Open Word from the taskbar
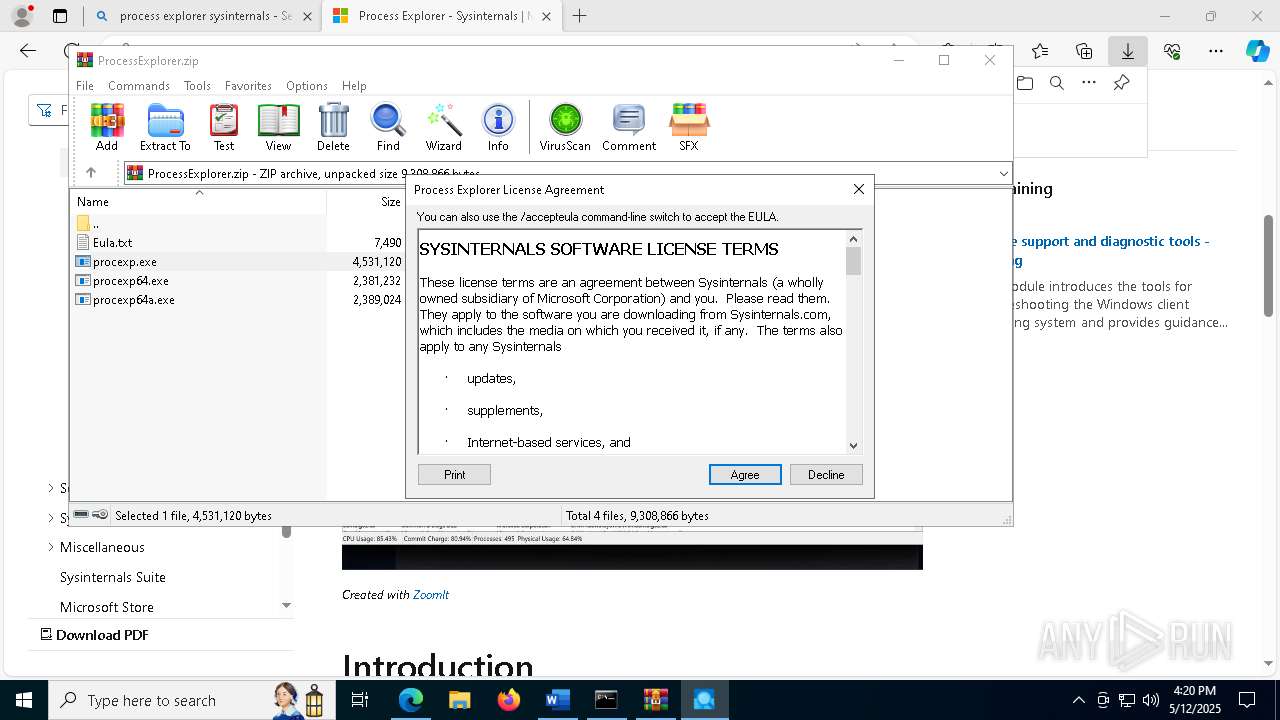The image size is (1280, 720). pyautogui.click(x=557, y=700)
